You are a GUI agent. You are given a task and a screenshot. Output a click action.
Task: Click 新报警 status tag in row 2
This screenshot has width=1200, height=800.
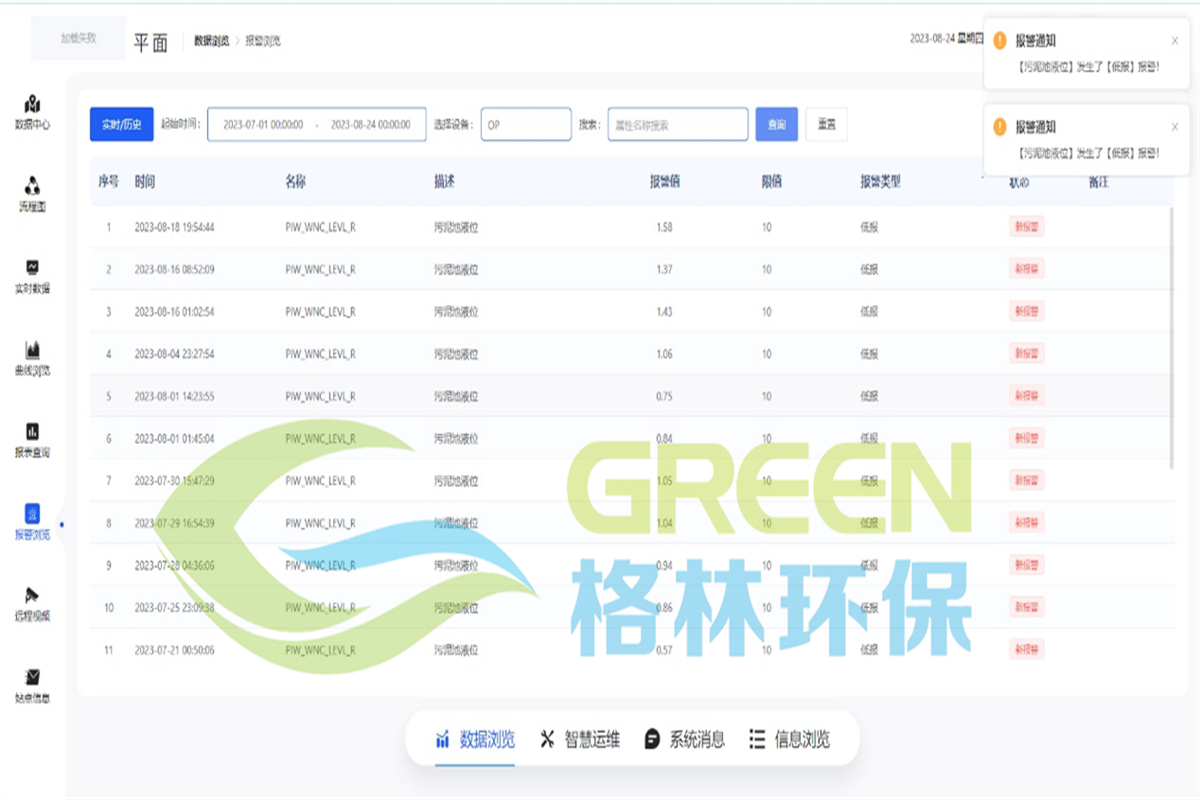pyautogui.click(x=1026, y=269)
